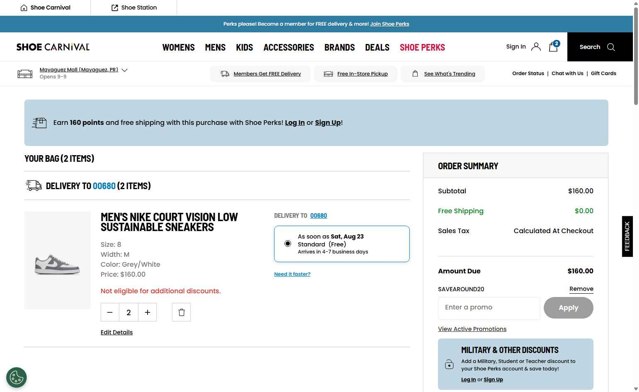Click Free In-Store Pickup link
The width and height of the screenshot is (639, 392).
coord(362,74)
